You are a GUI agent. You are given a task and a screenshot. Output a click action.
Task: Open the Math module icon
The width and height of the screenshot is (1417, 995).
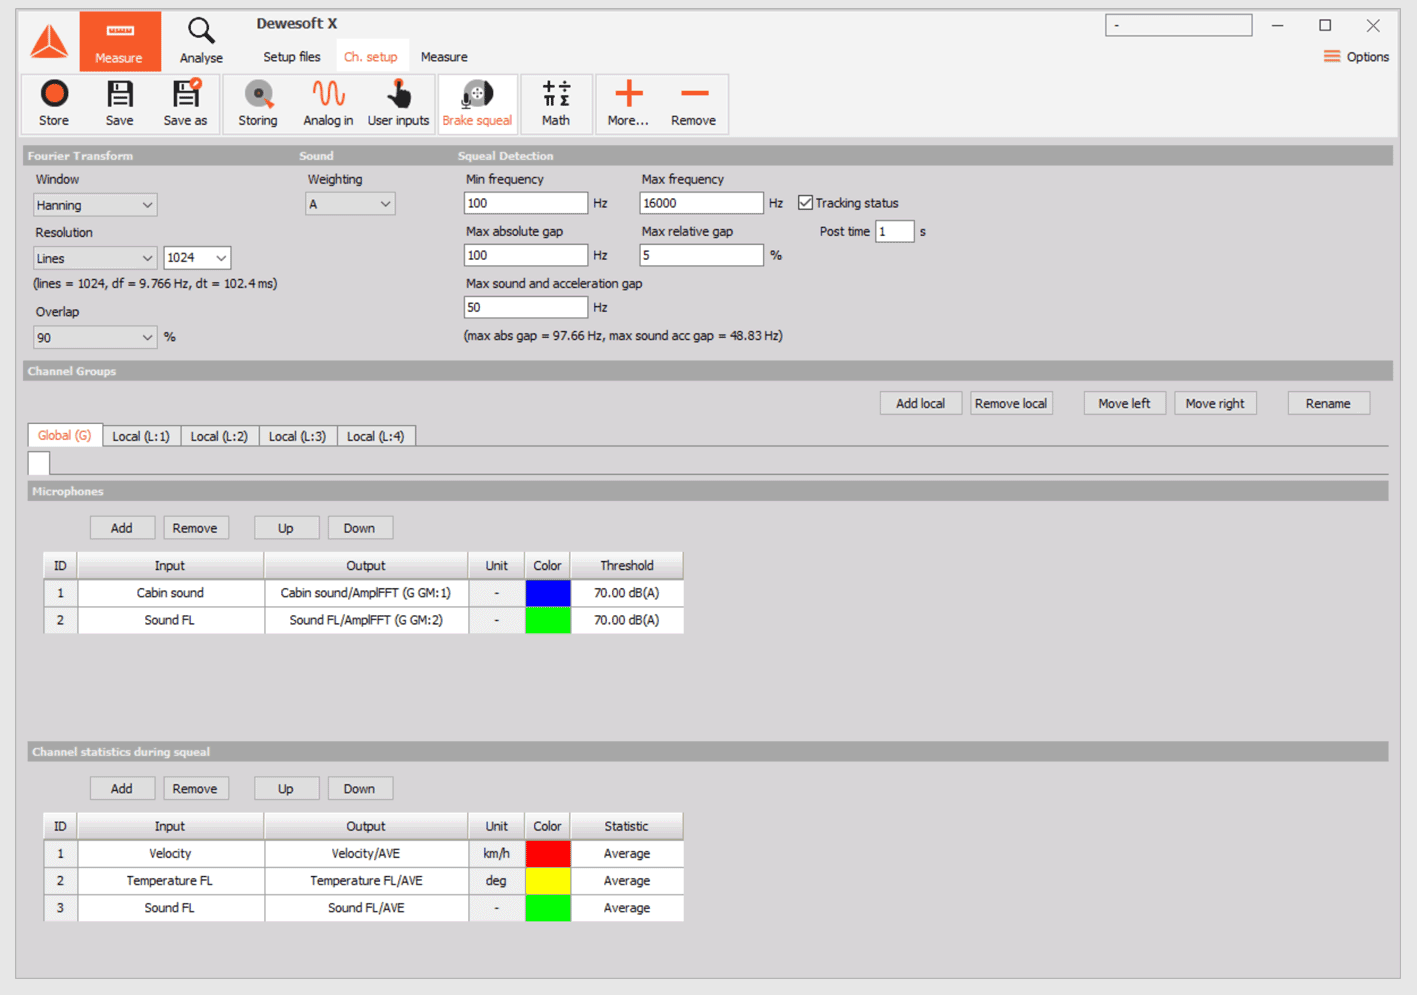pyautogui.click(x=556, y=103)
